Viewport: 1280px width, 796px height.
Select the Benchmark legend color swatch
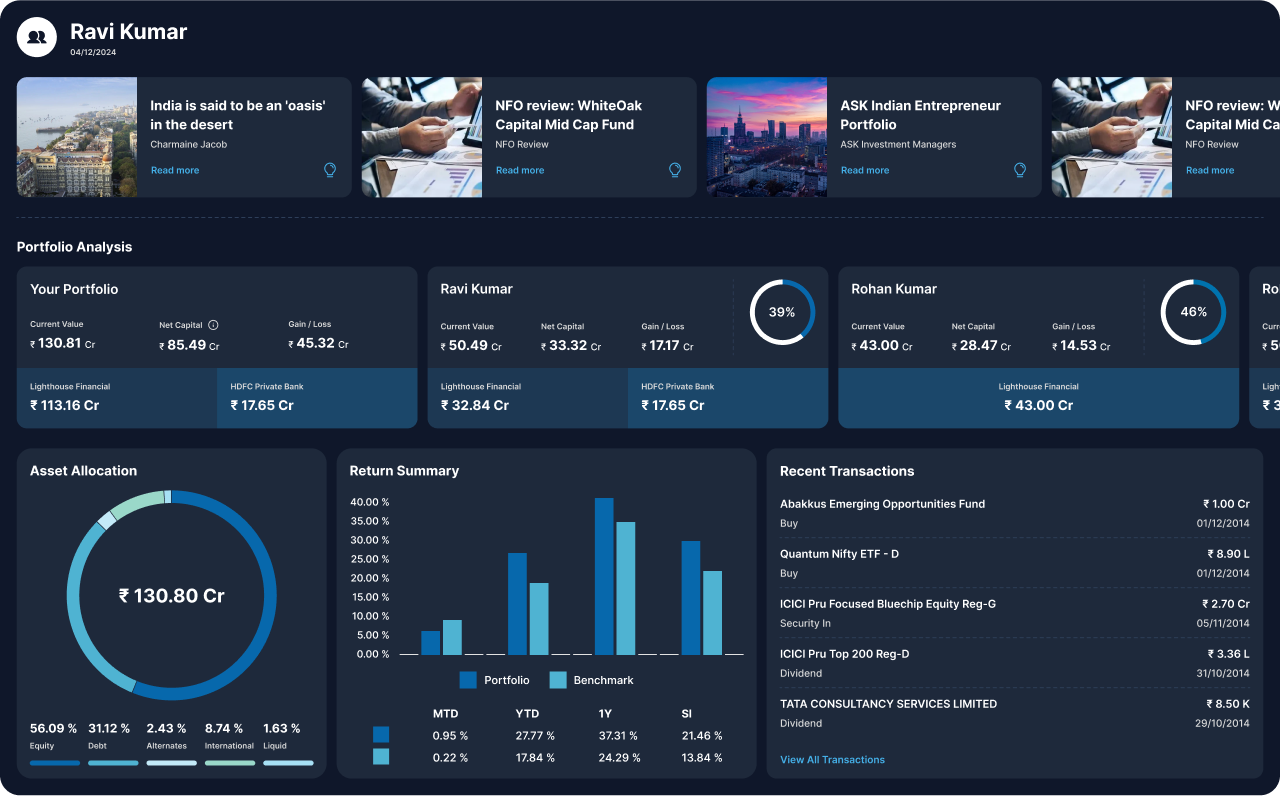pos(558,680)
